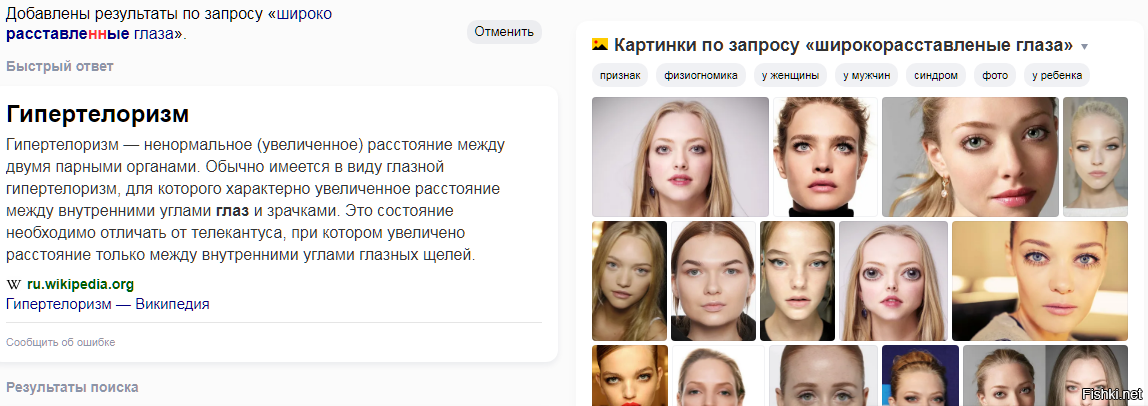This screenshot has width=1148, height=406.
Task: Open the Картинки по запросу heading
Action: [843, 45]
